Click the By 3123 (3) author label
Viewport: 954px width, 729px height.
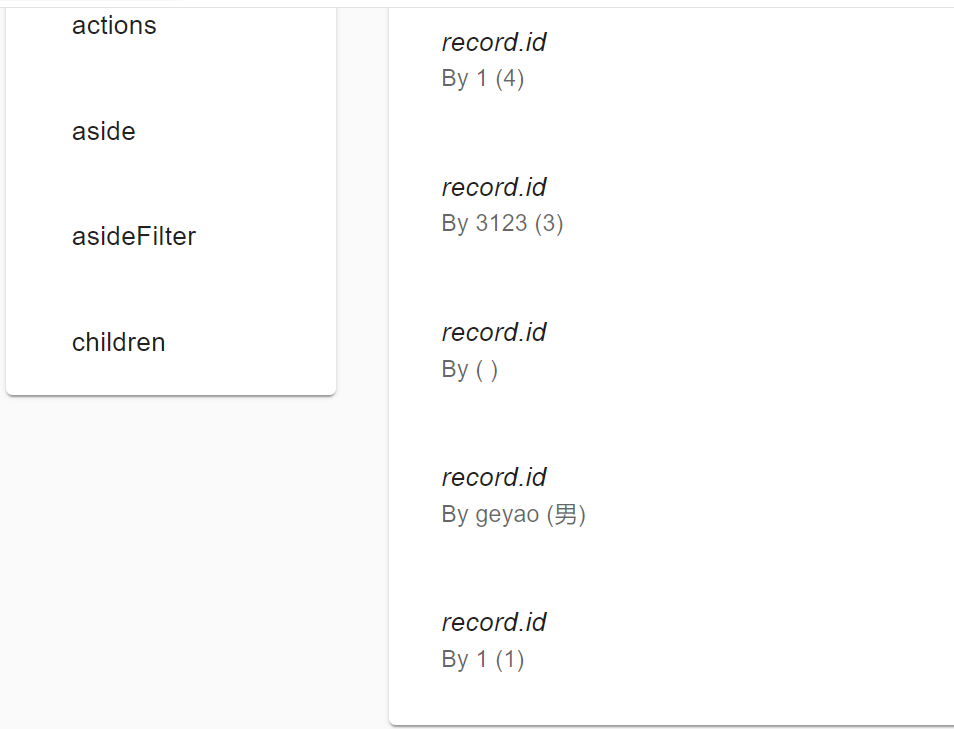(502, 223)
